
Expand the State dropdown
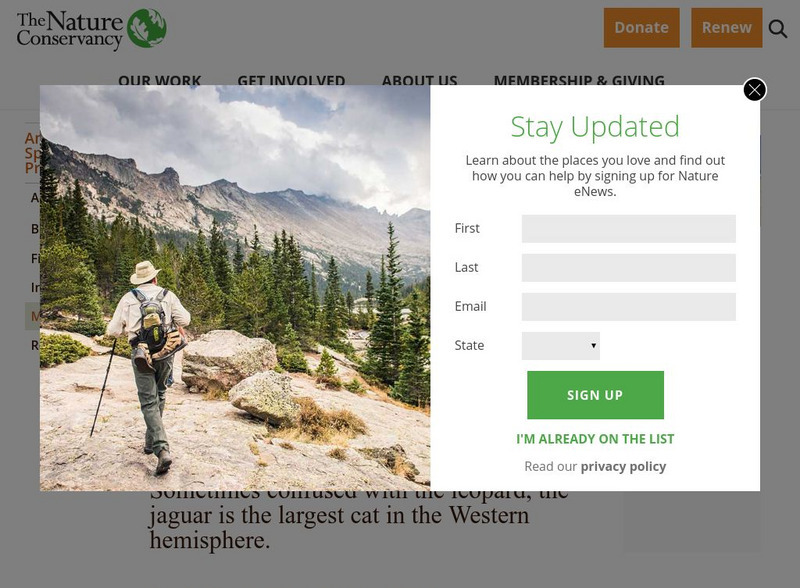[560, 346]
